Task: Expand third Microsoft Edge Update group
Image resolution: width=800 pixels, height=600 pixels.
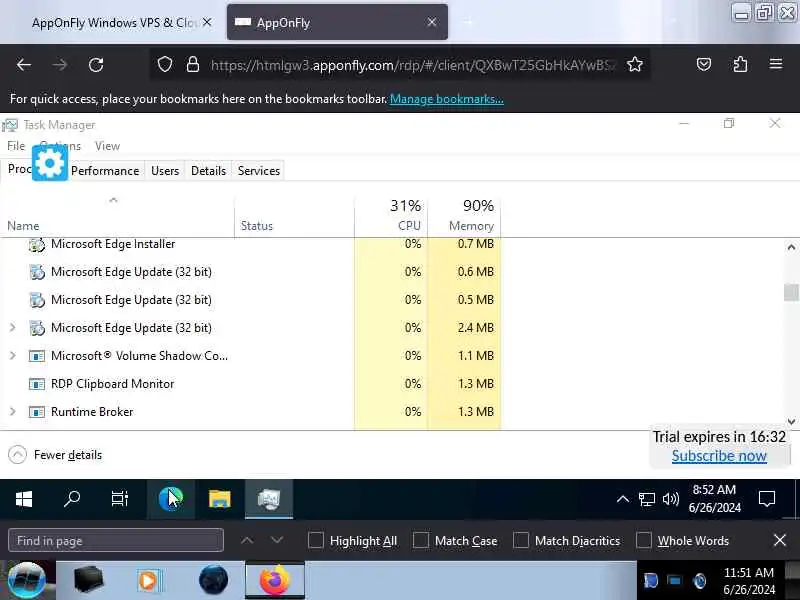Action: point(13,328)
